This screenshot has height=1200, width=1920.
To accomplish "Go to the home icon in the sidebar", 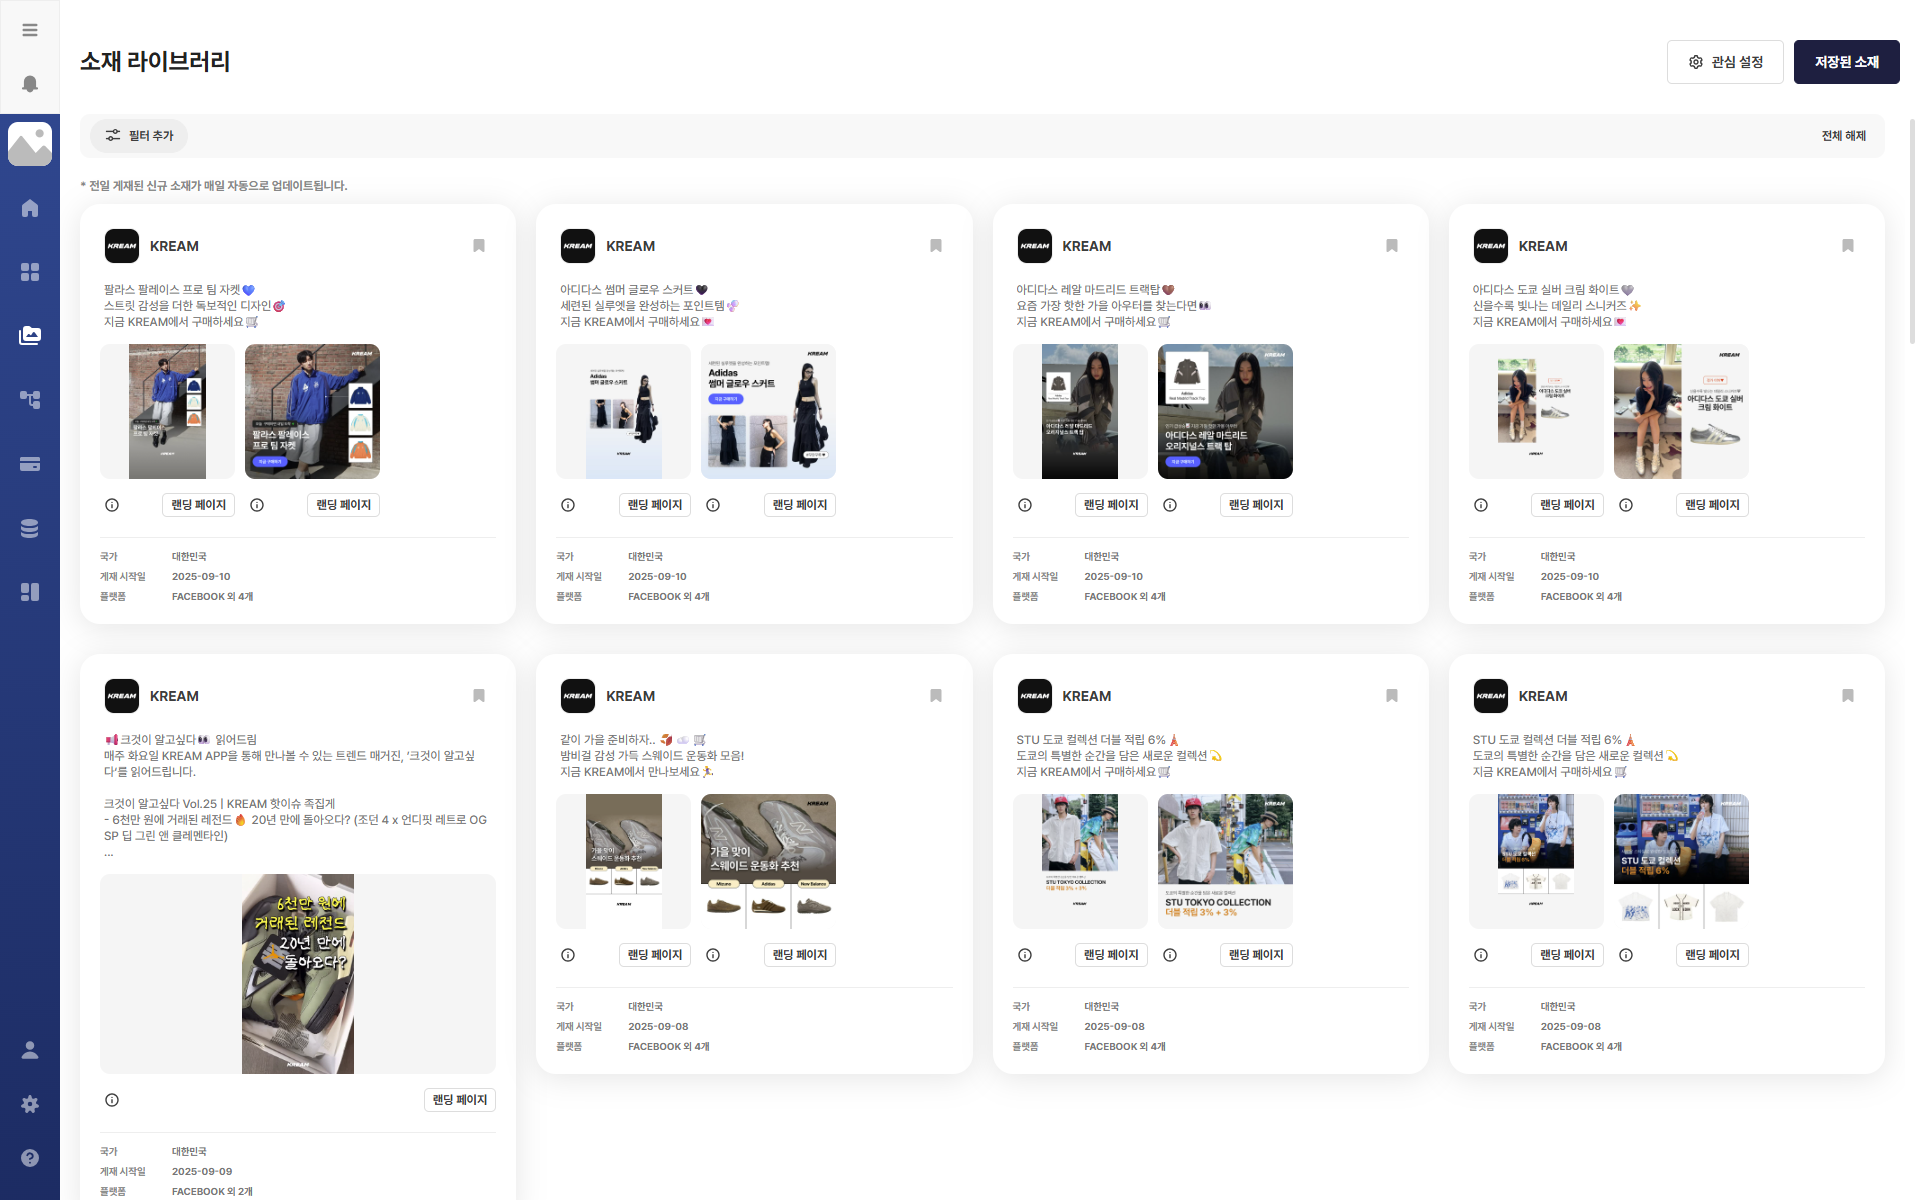I will 30,208.
